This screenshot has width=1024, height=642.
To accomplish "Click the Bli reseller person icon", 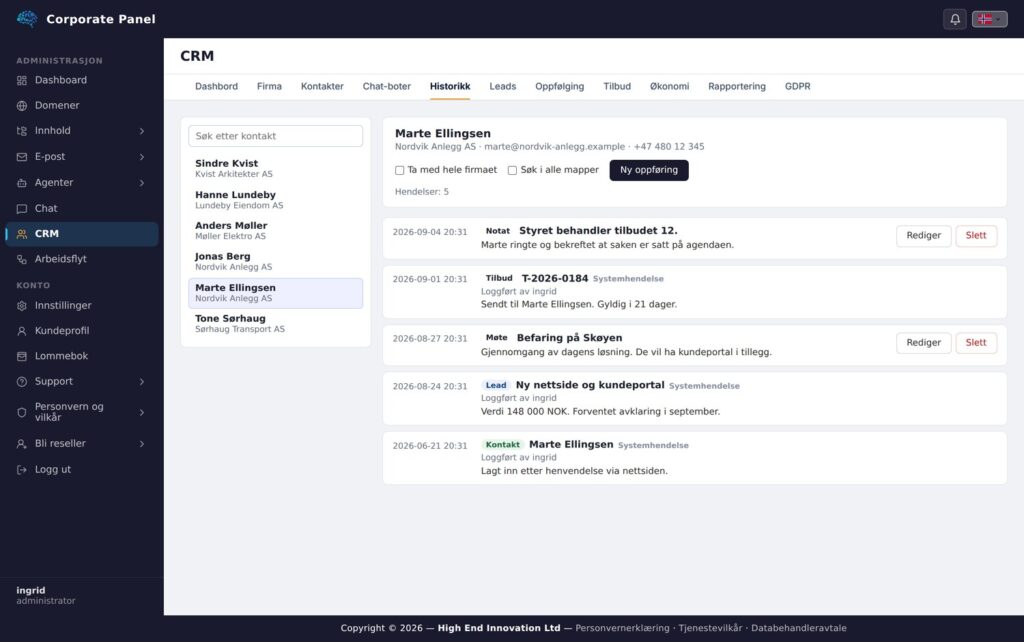I will click(22, 444).
